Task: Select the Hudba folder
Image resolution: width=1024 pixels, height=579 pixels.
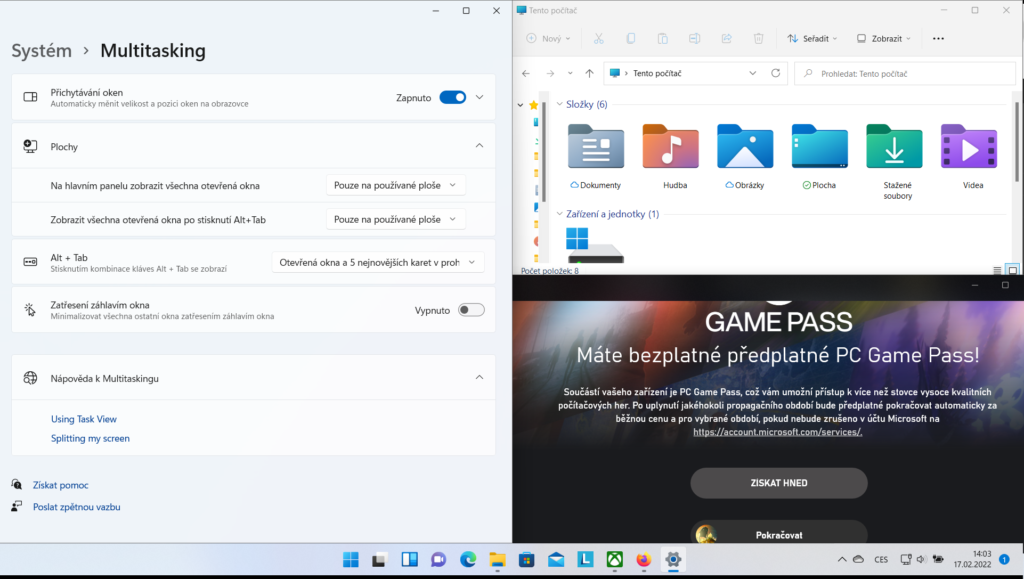Action: click(671, 157)
